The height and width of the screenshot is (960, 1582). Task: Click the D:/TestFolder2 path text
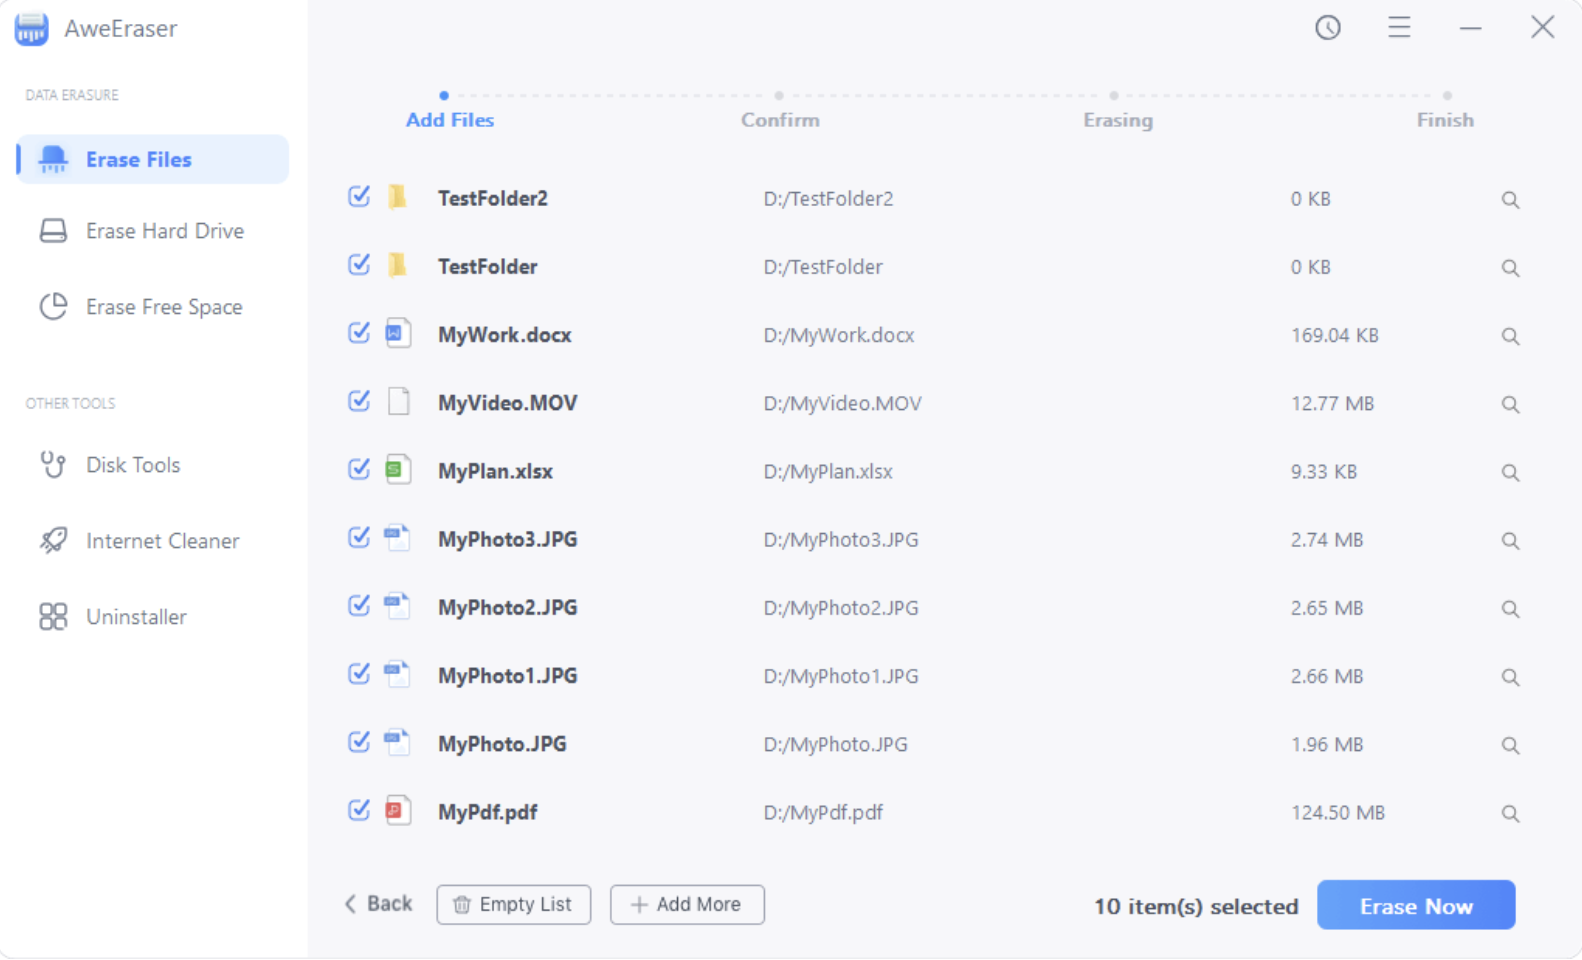coord(828,199)
